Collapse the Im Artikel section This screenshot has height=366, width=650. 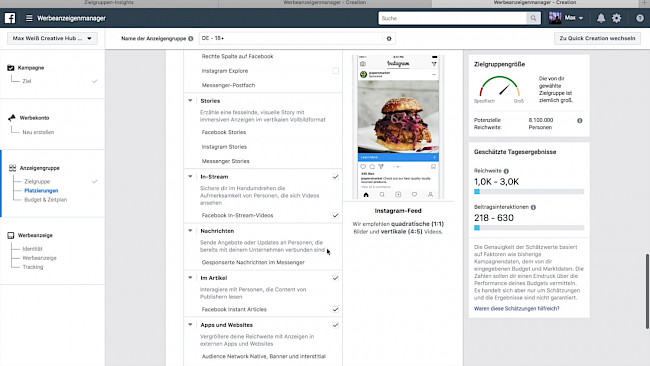[x=190, y=278]
